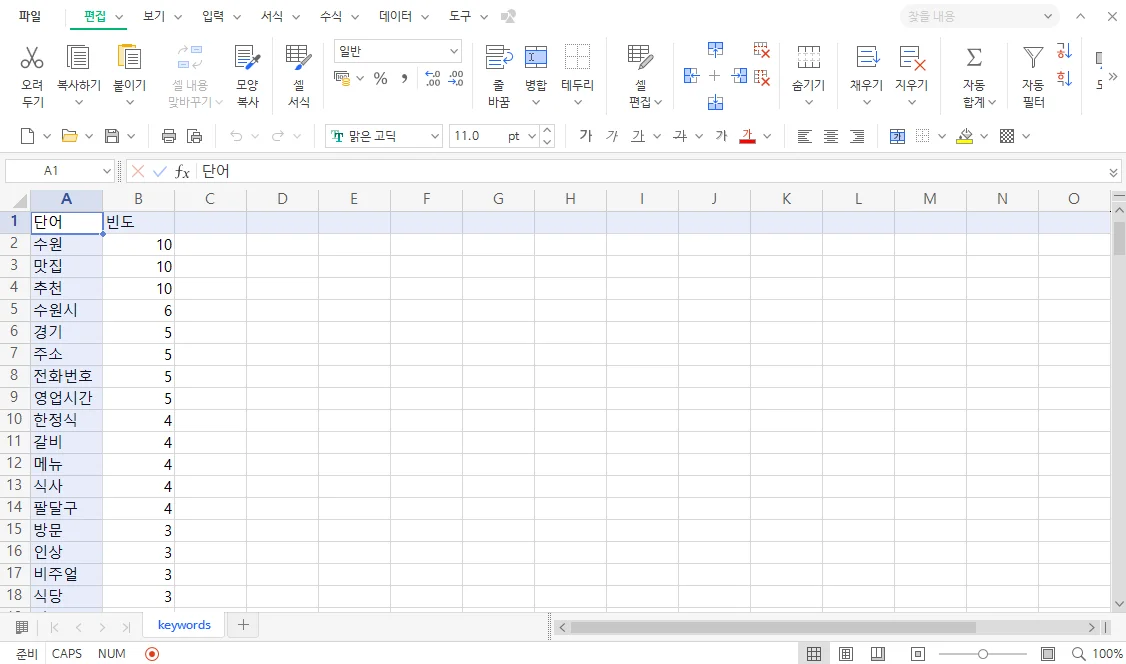Switch to page layout view in status bar
This screenshot has height=664, width=1126.
coord(846,654)
